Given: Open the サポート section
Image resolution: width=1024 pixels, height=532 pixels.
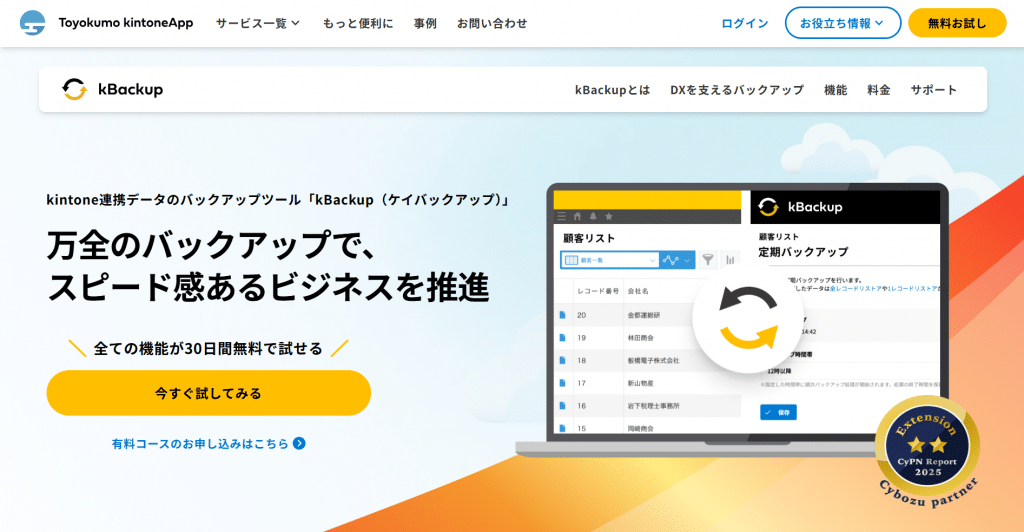Looking at the screenshot, I should coord(933,90).
